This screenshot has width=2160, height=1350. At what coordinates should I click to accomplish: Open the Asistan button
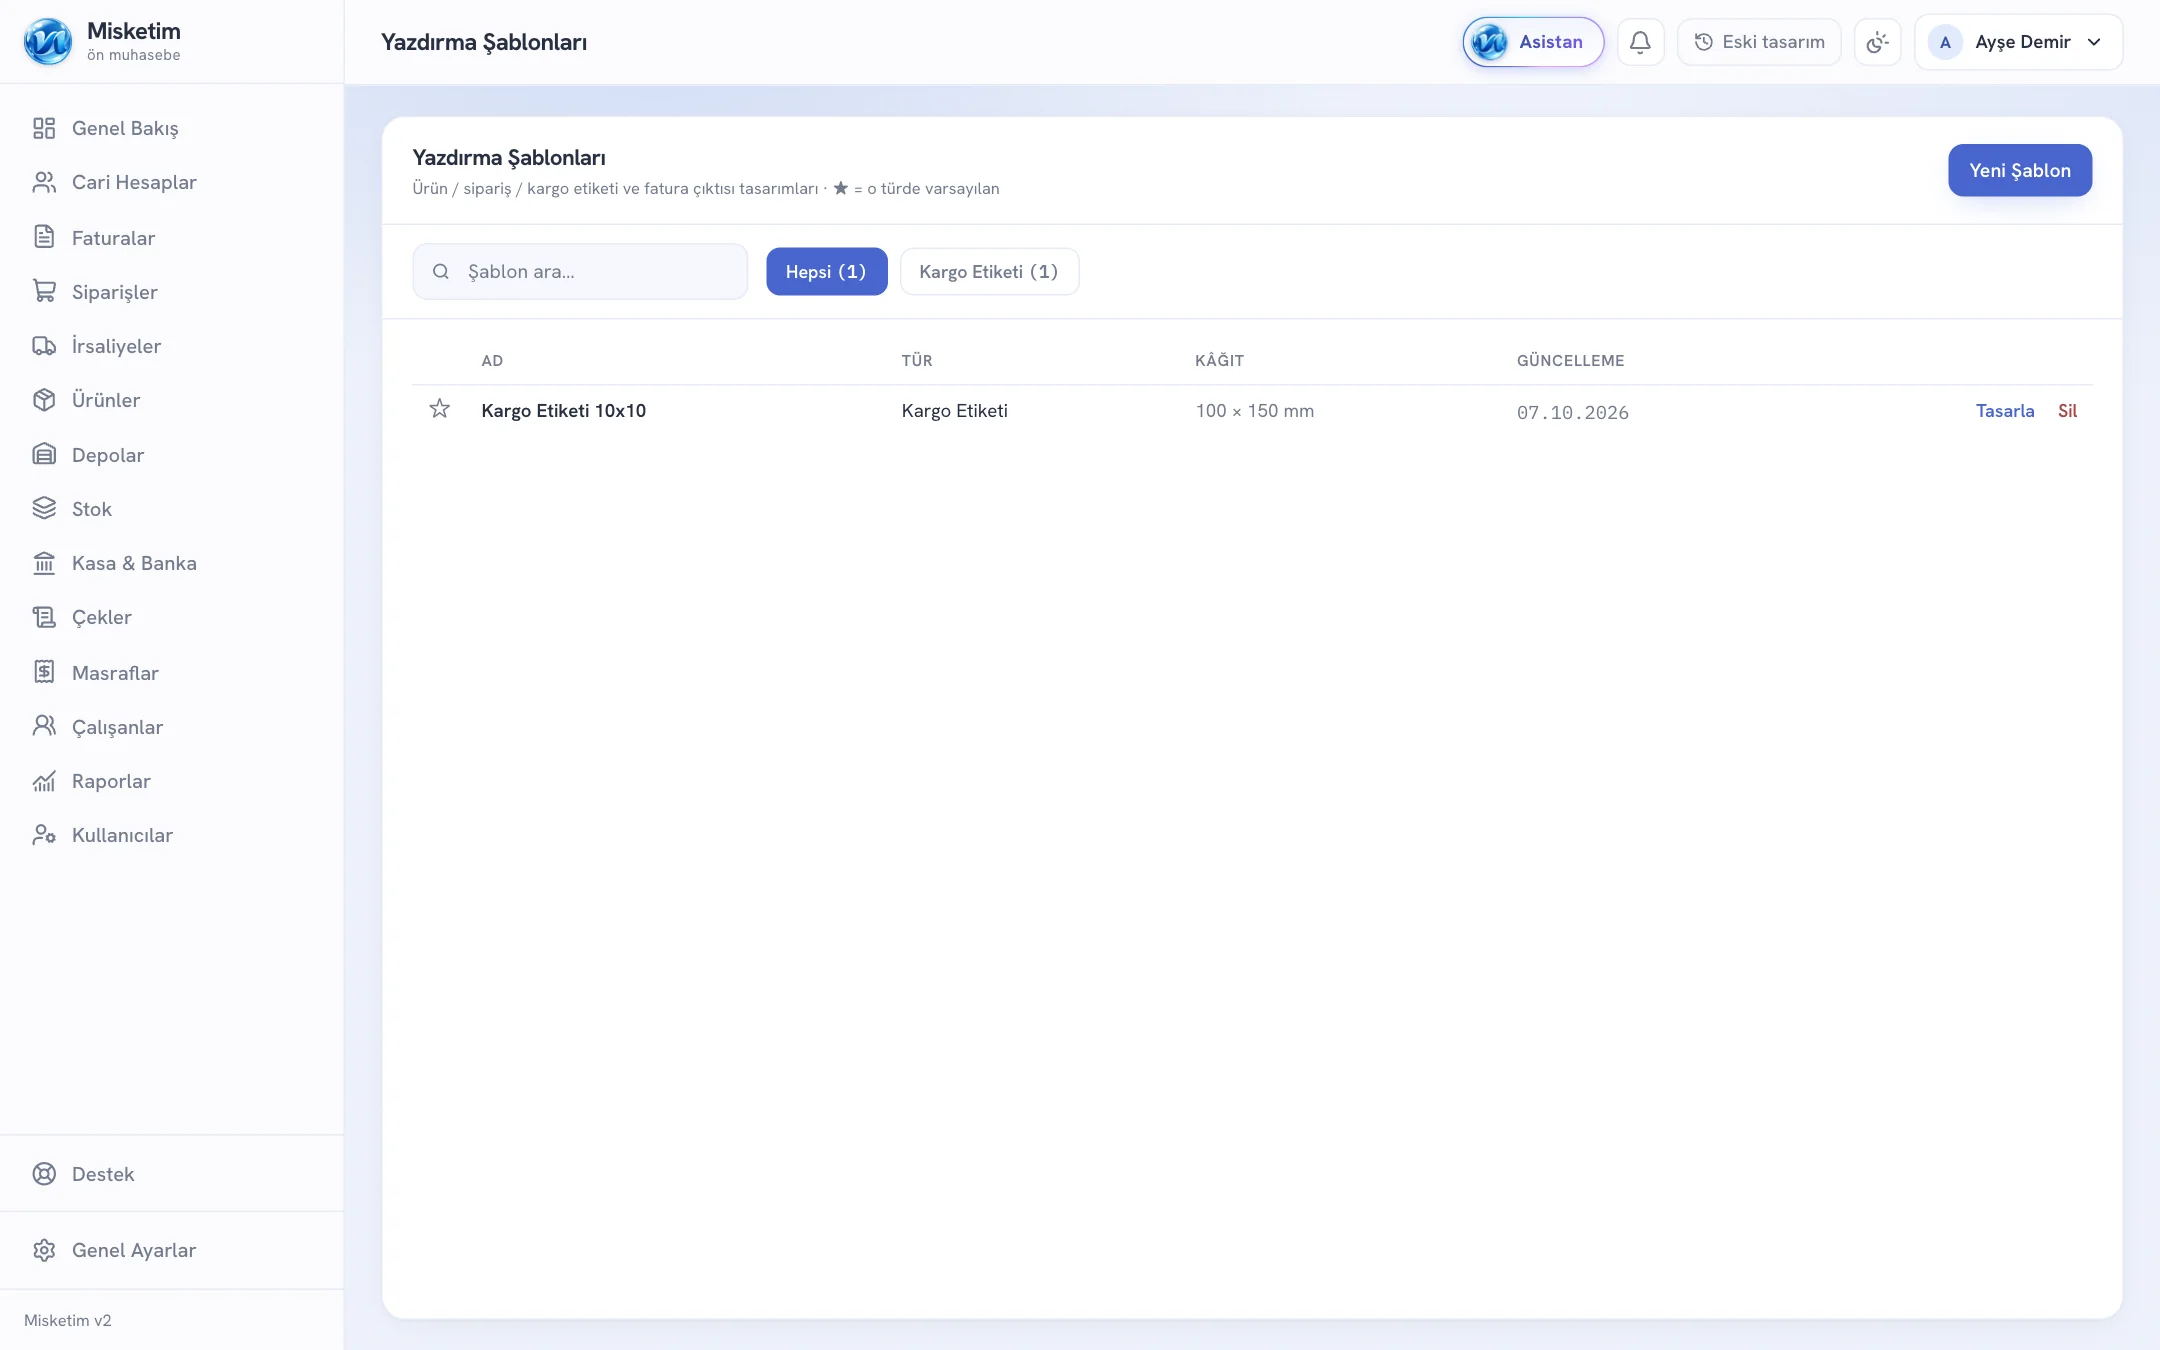[x=1533, y=42]
